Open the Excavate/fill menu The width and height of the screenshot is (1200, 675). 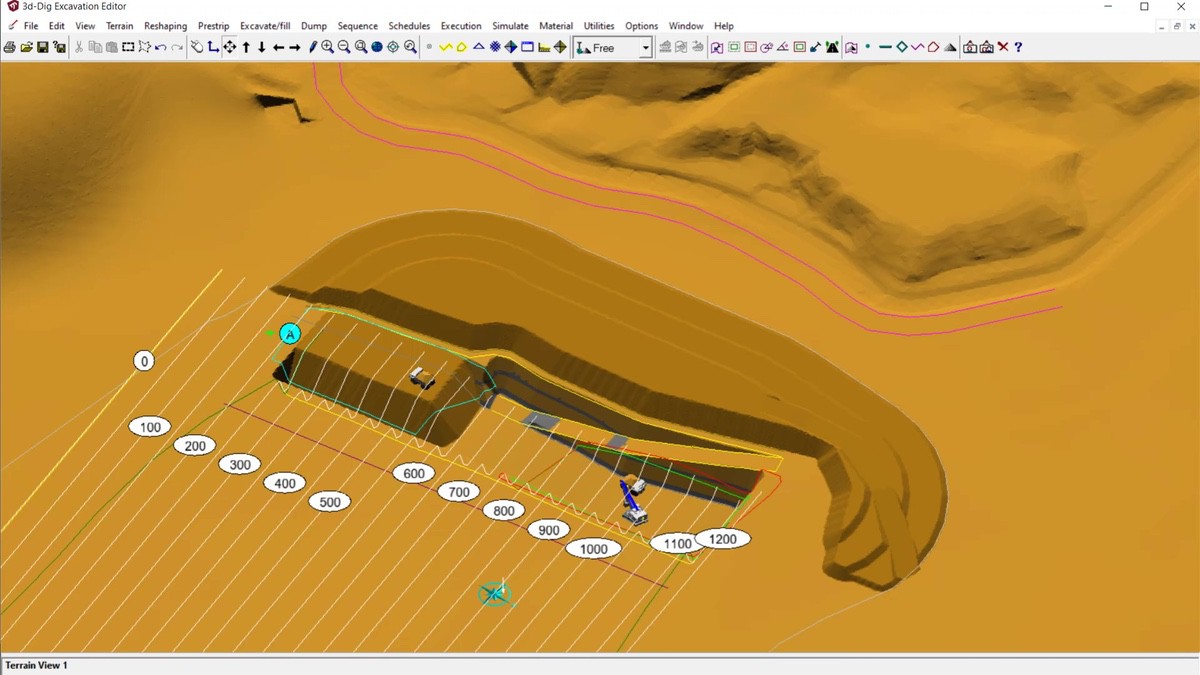pyautogui.click(x=265, y=26)
